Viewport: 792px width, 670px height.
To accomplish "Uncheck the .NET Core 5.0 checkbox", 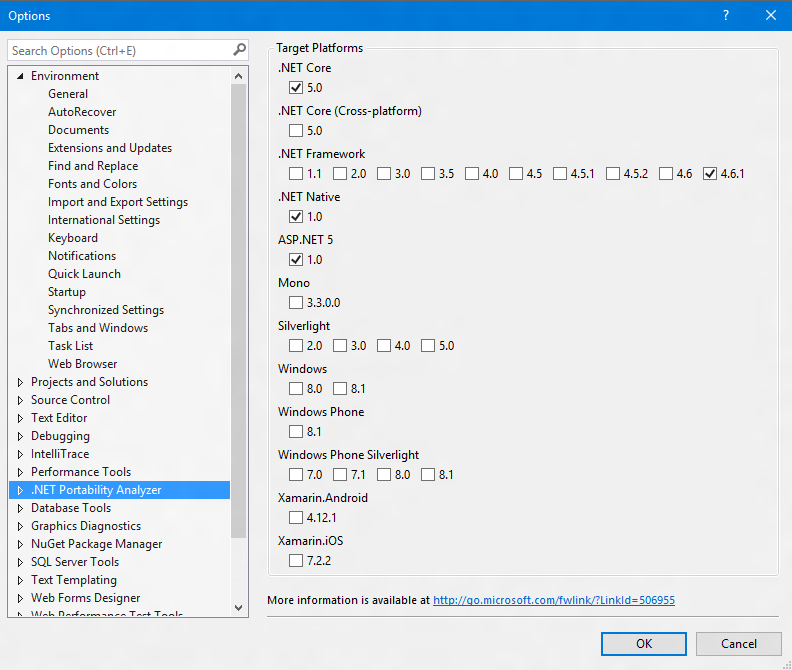I will 296,88.
